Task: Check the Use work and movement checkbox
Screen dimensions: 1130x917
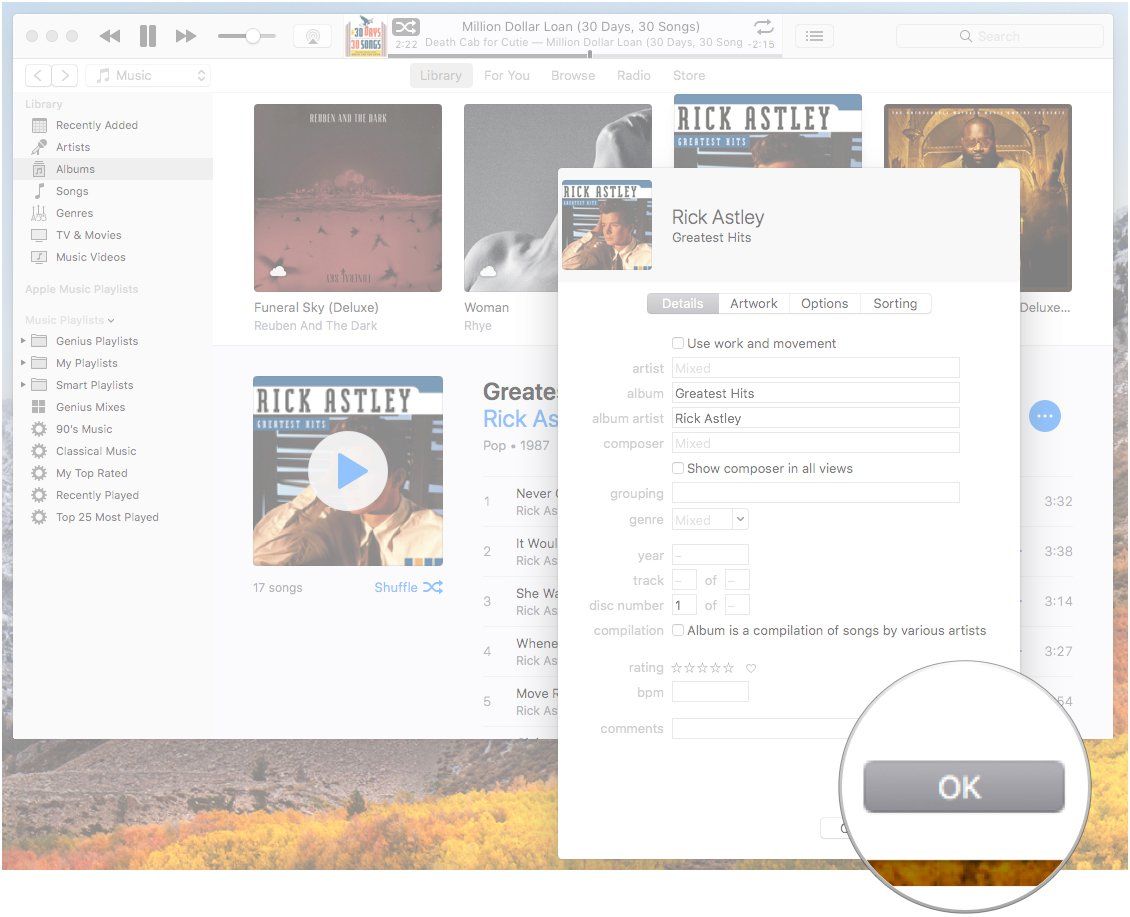Action: [678, 343]
